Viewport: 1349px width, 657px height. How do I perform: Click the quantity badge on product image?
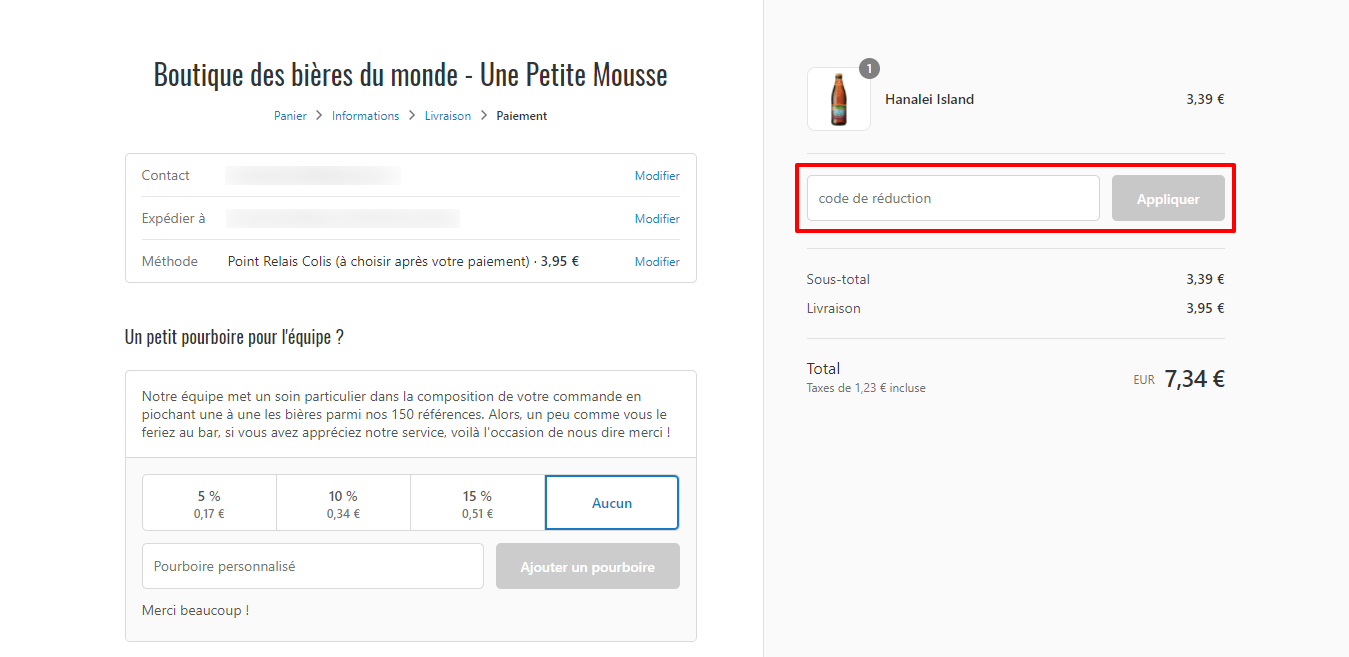[x=869, y=68]
